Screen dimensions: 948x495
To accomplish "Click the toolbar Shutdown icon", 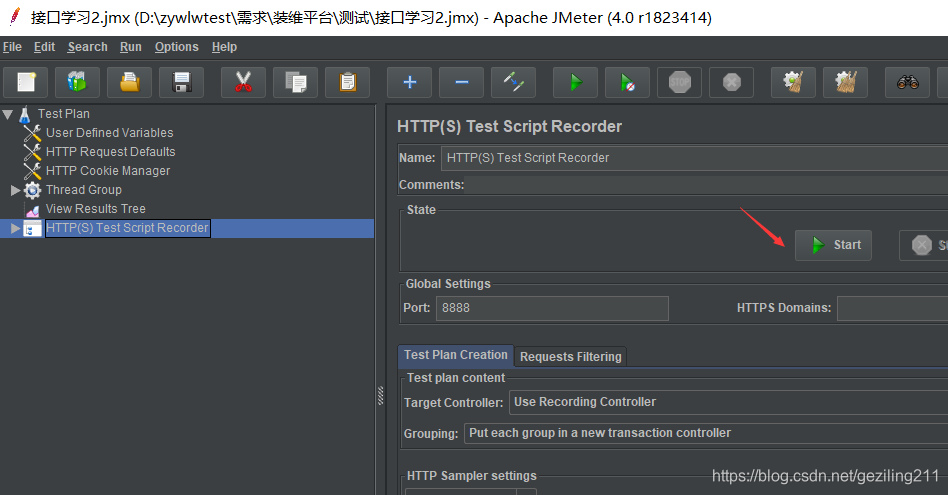I will [x=732, y=82].
